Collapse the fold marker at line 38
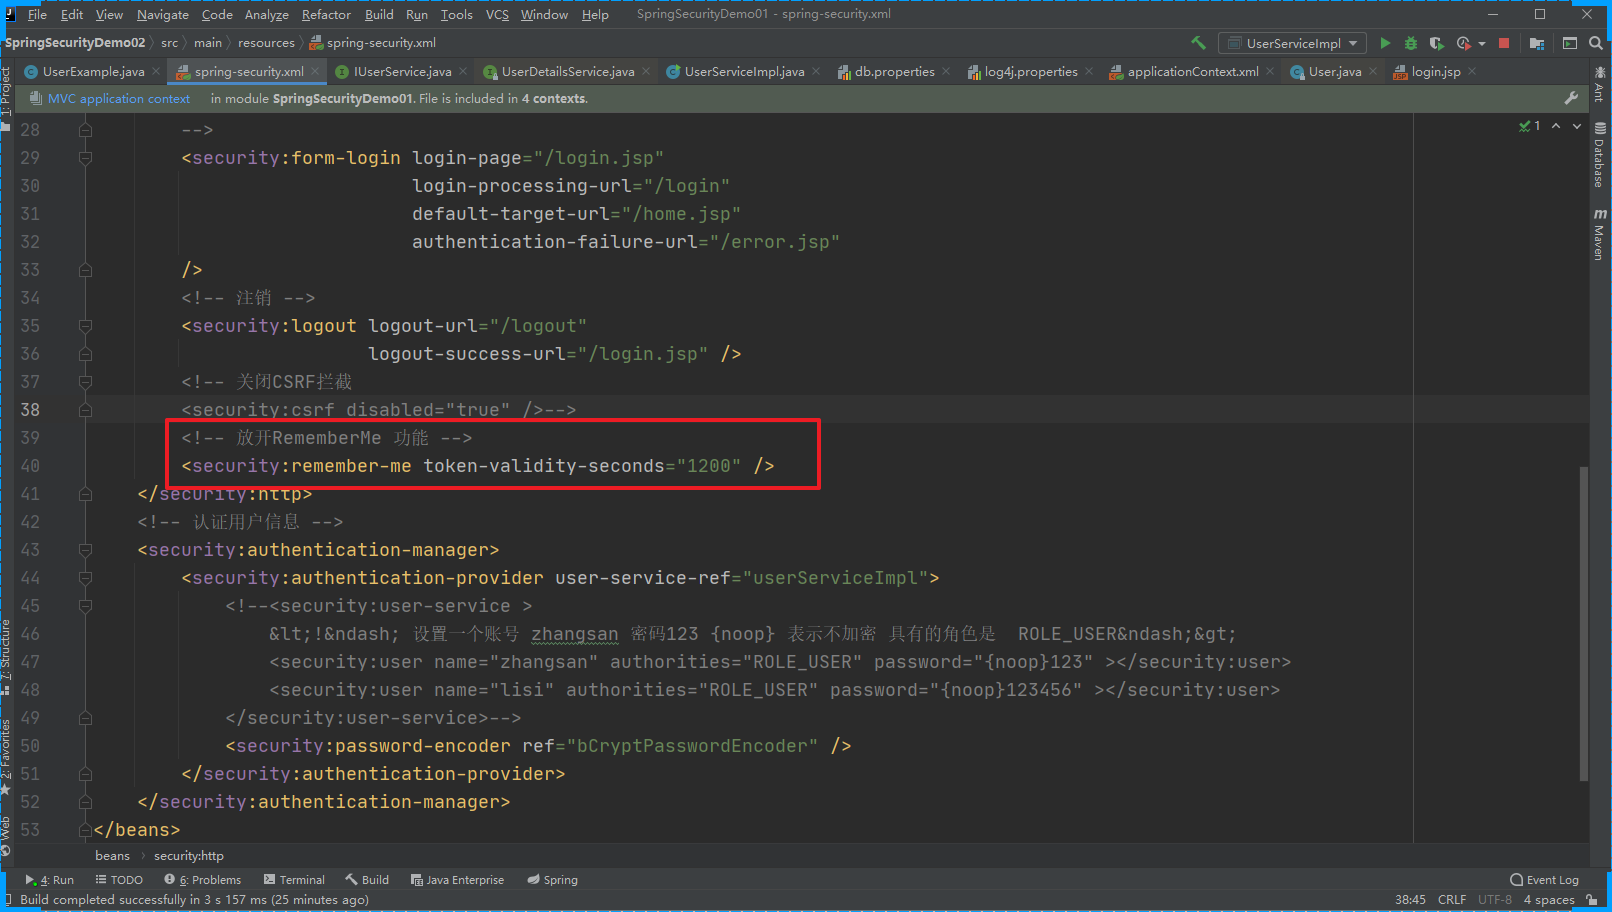 [x=85, y=410]
